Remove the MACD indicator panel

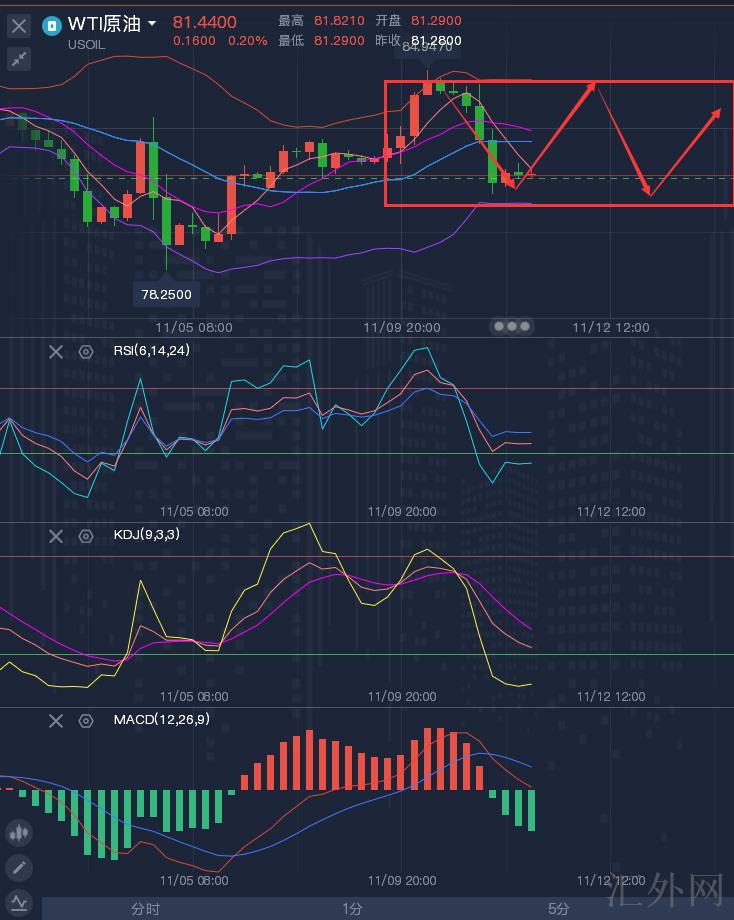(56, 721)
